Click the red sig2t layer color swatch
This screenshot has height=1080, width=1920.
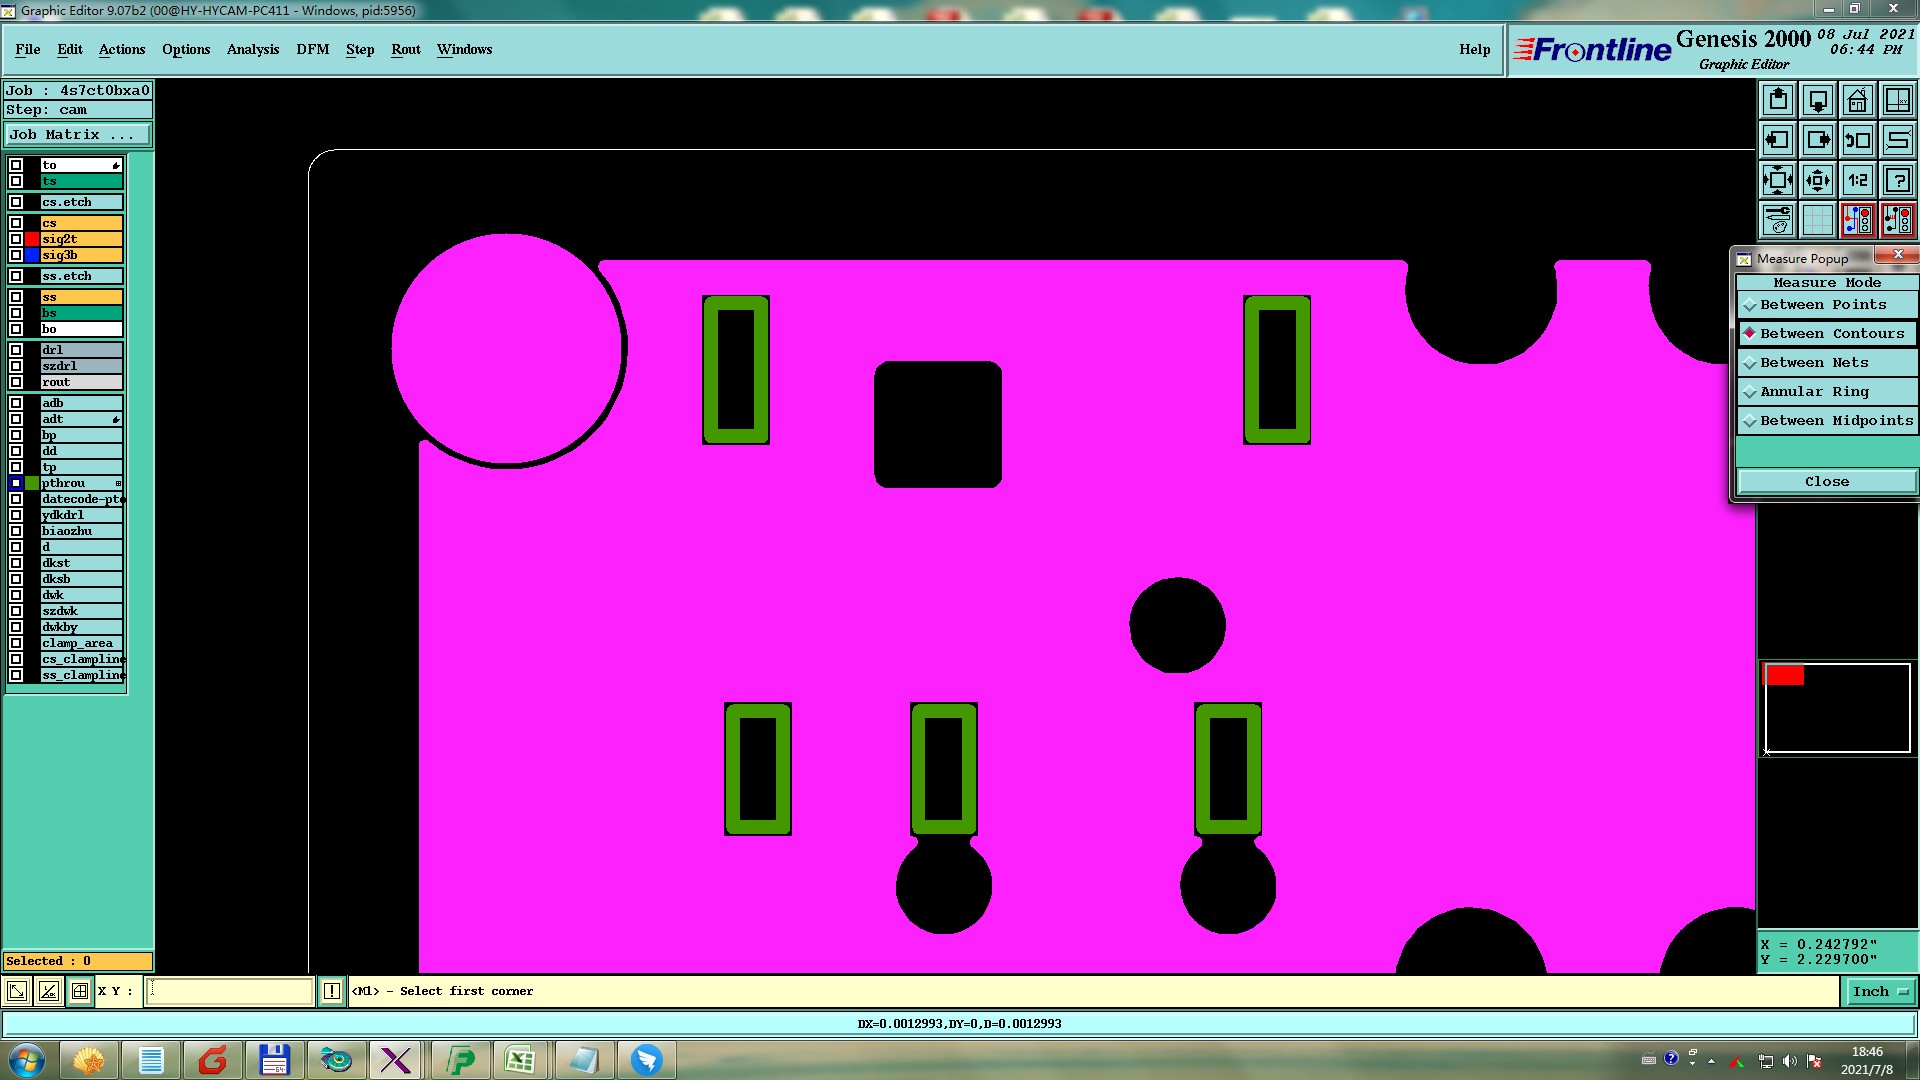point(32,239)
